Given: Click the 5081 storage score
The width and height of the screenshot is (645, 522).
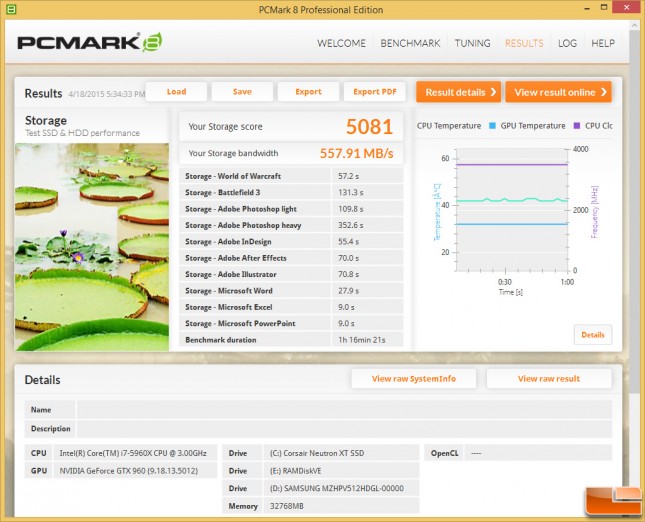Looking at the screenshot, I should pyautogui.click(x=369, y=126).
